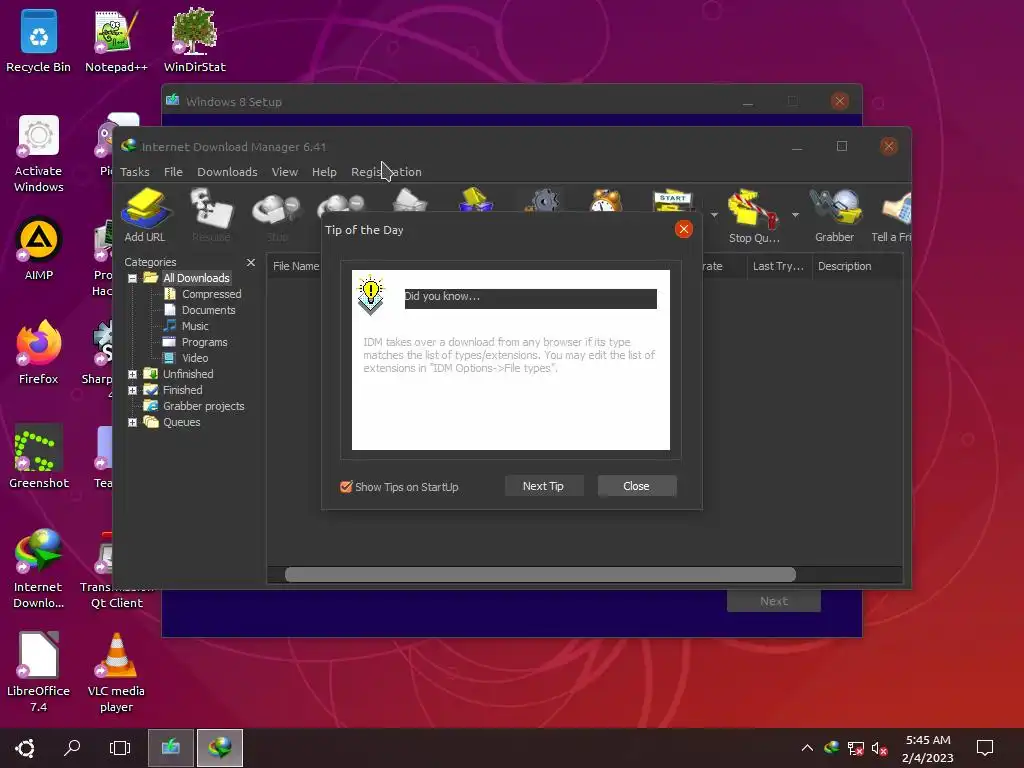Image resolution: width=1024 pixels, height=768 pixels.
Task: Click the Description column header
Action: pos(857,266)
